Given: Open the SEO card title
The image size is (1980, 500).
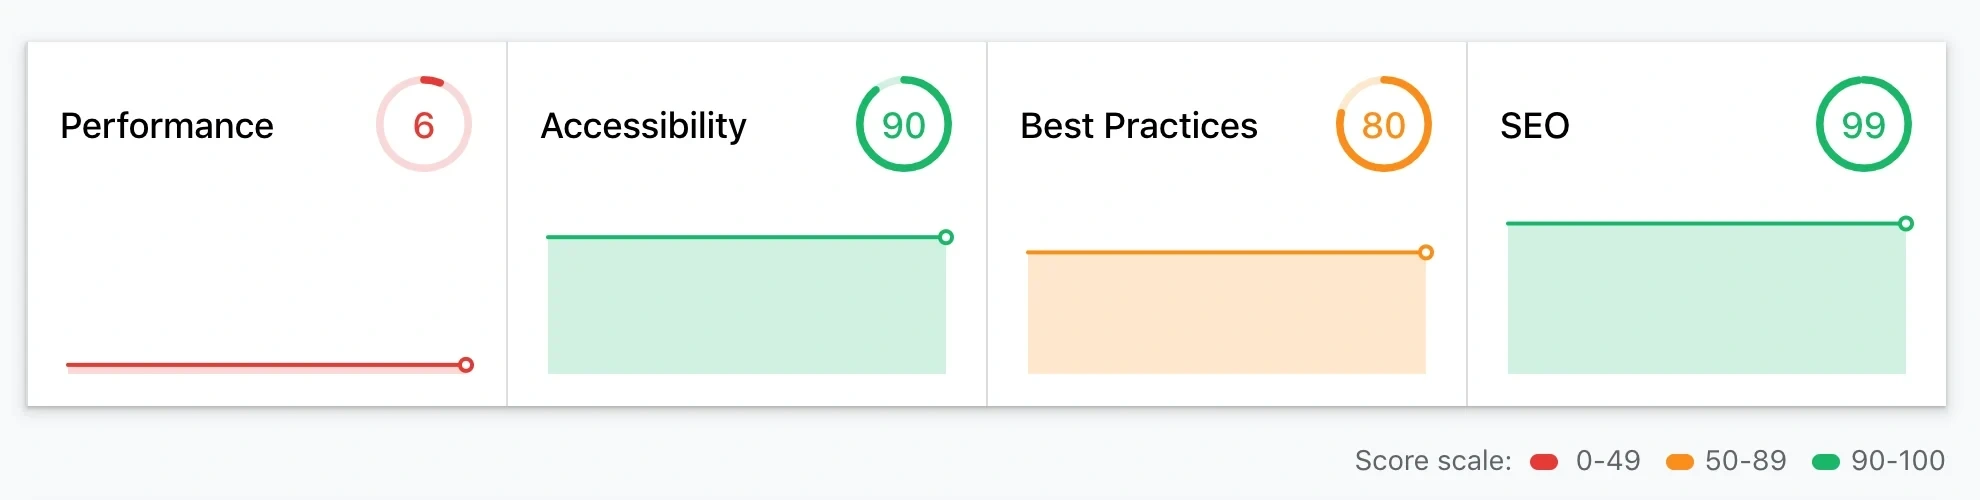Looking at the screenshot, I should pos(1535,126).
